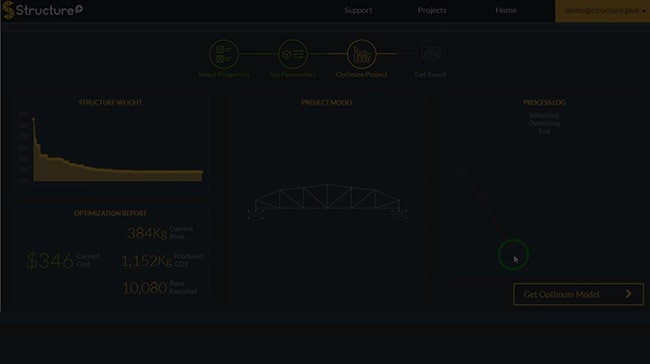650x364 pixels.
Task: Click the 384Kg current steel value
Action: 147,233
